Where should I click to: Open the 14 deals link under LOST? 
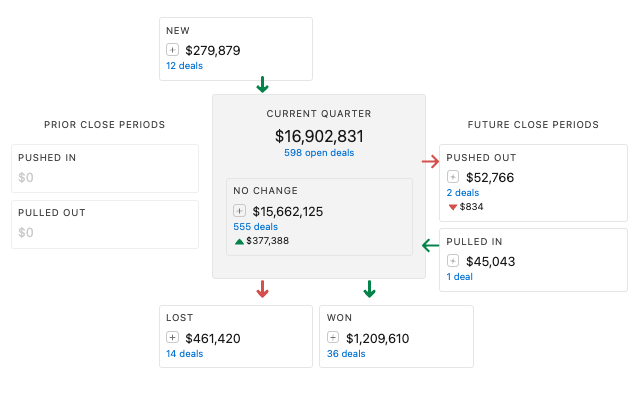pyautogui.click(x=184, y=354)
